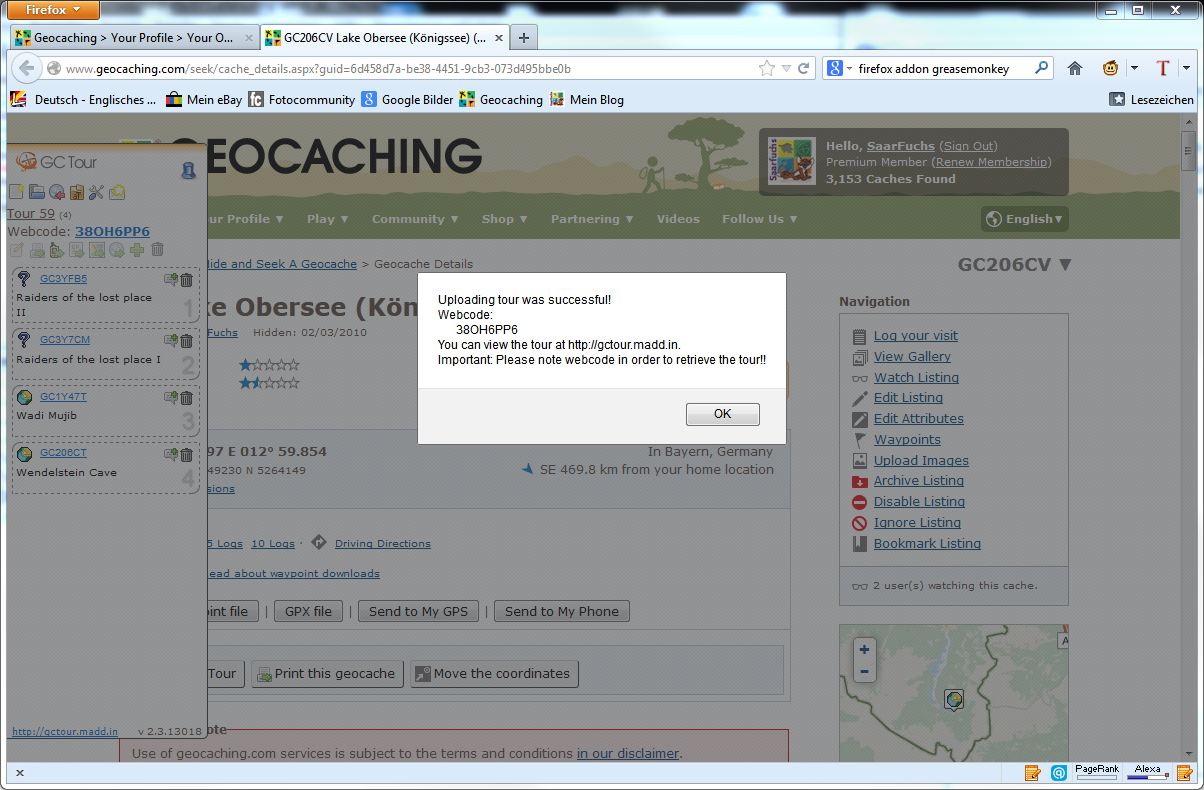This screenshot has height=790, width=1204.
Task: Open the Mein eBay bookmark
Action: click(x=204, y=99)
